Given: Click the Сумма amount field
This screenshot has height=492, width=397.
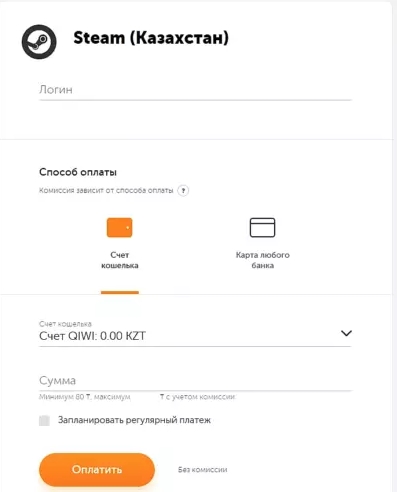Looking at the screenshot, I should click(x=195, y=381).
